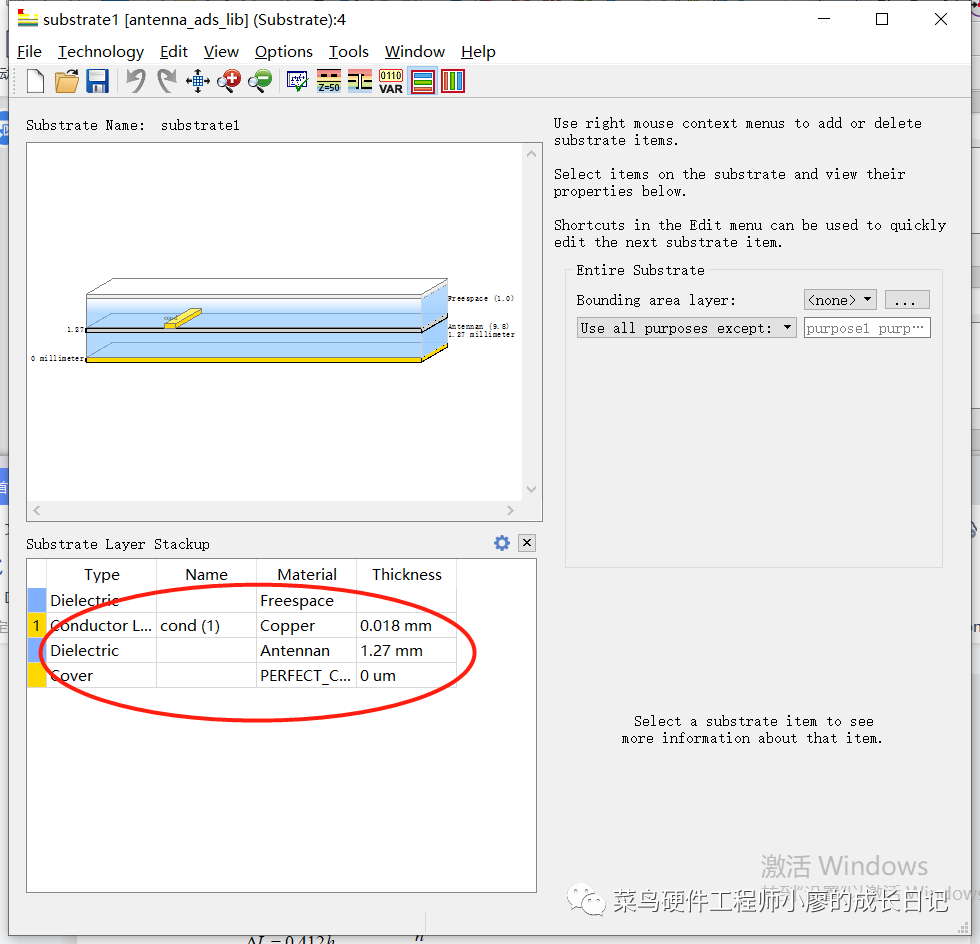Select the 'Conductor L...' type cell
980x944 pixels.
(x=101, y=626)
